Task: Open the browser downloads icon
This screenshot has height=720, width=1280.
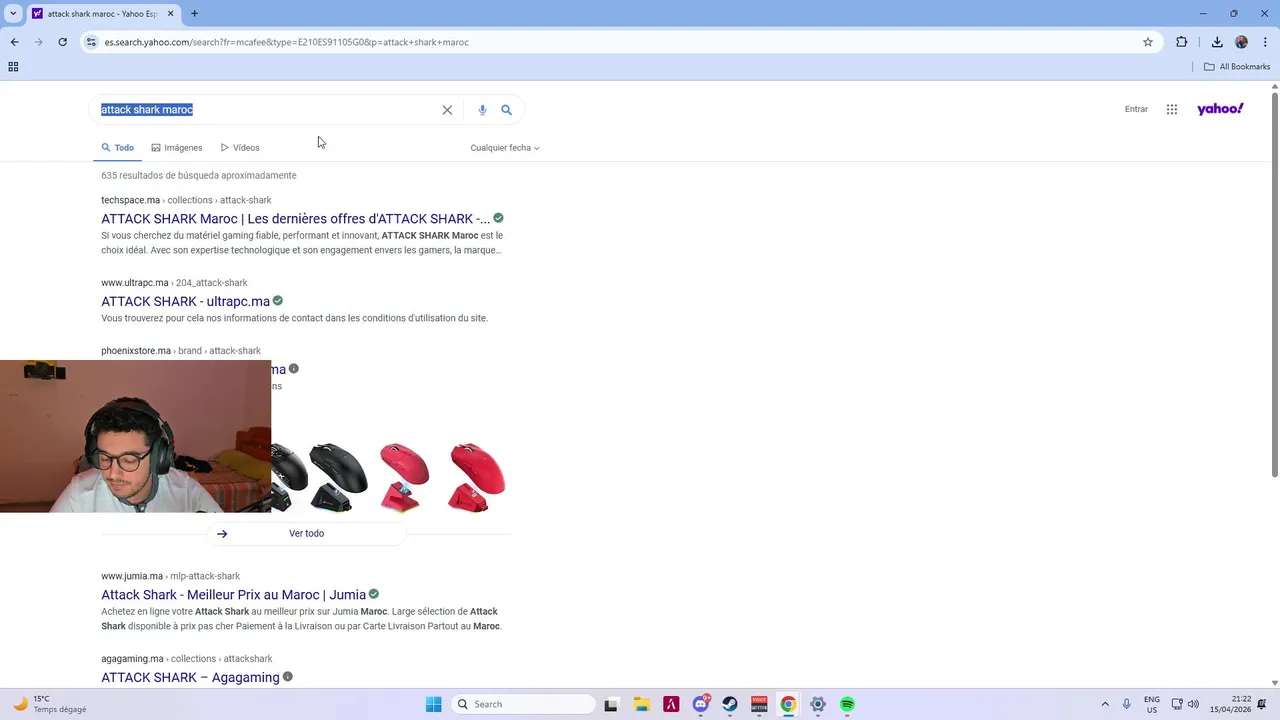Action: click(1217, 42)
